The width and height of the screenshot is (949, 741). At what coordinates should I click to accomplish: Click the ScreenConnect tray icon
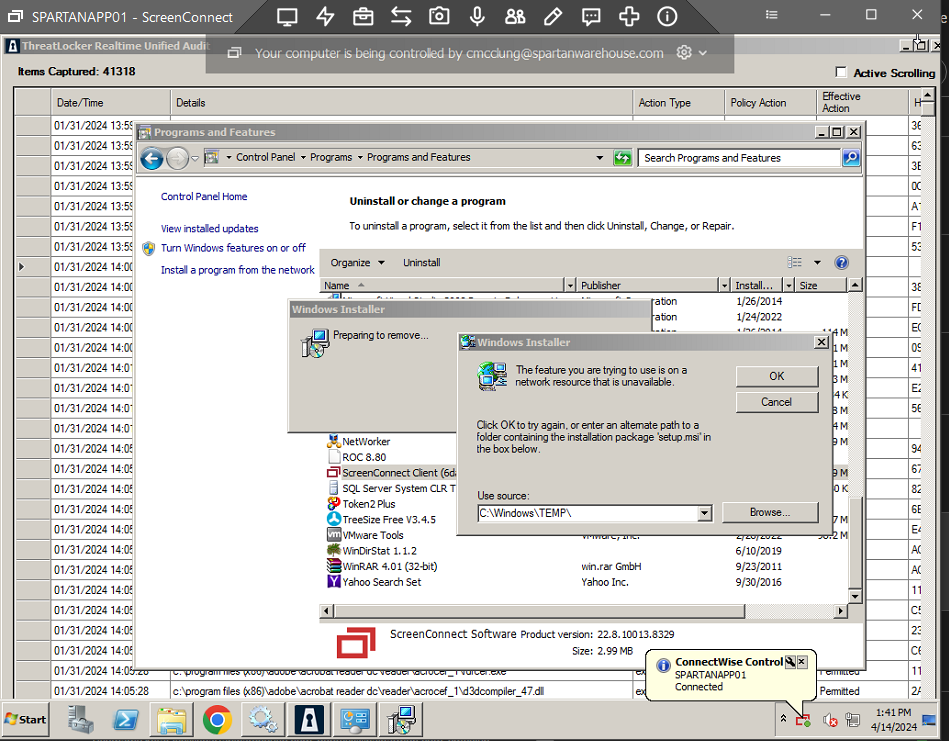(x=803, y=720)
